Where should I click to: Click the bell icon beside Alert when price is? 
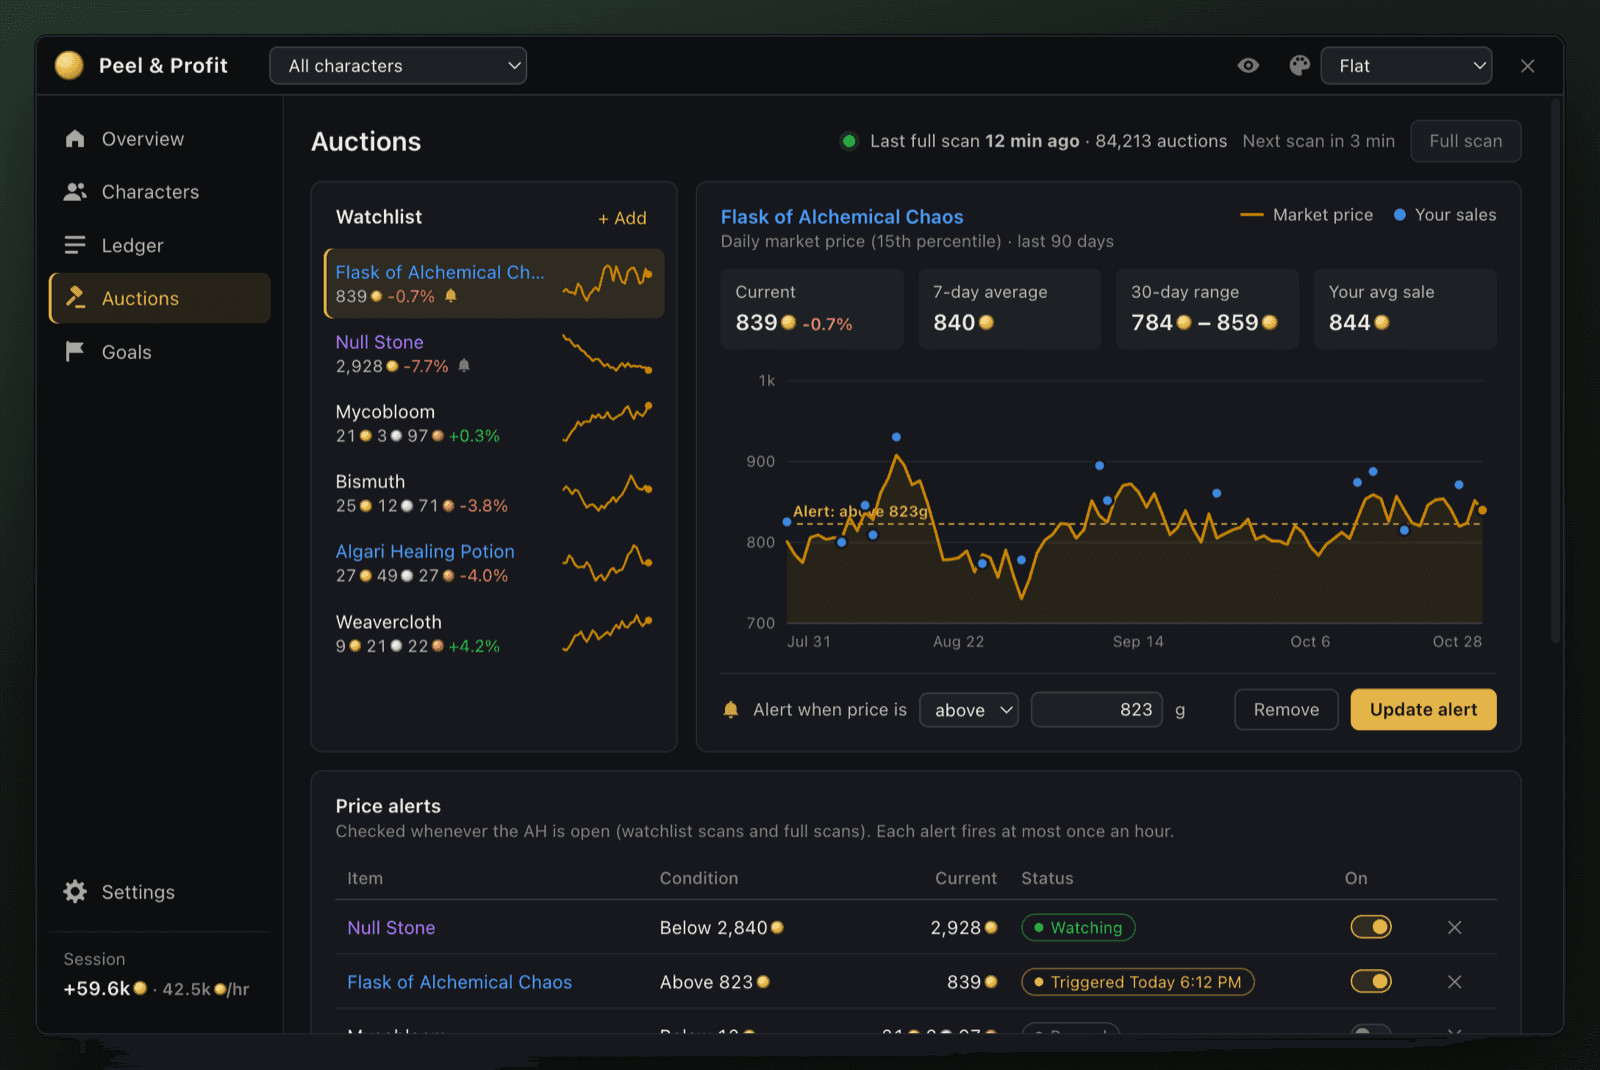click(731, 710)
